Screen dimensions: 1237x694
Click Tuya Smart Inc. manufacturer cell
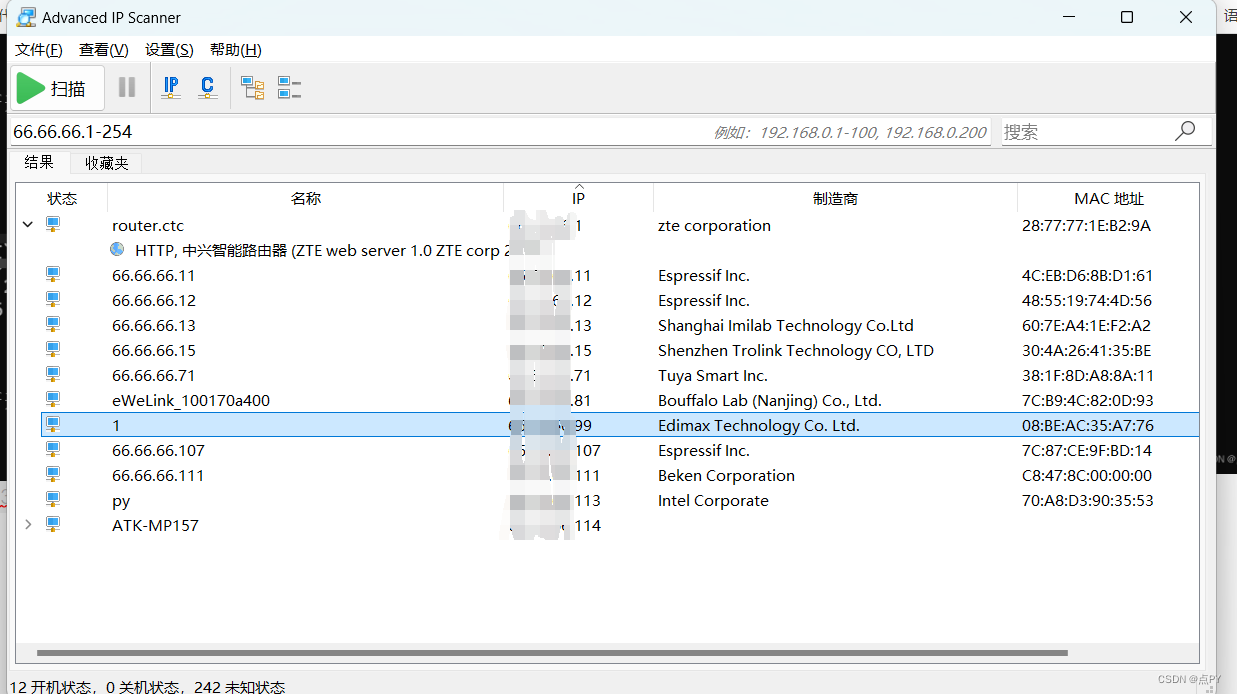point(713,375)
